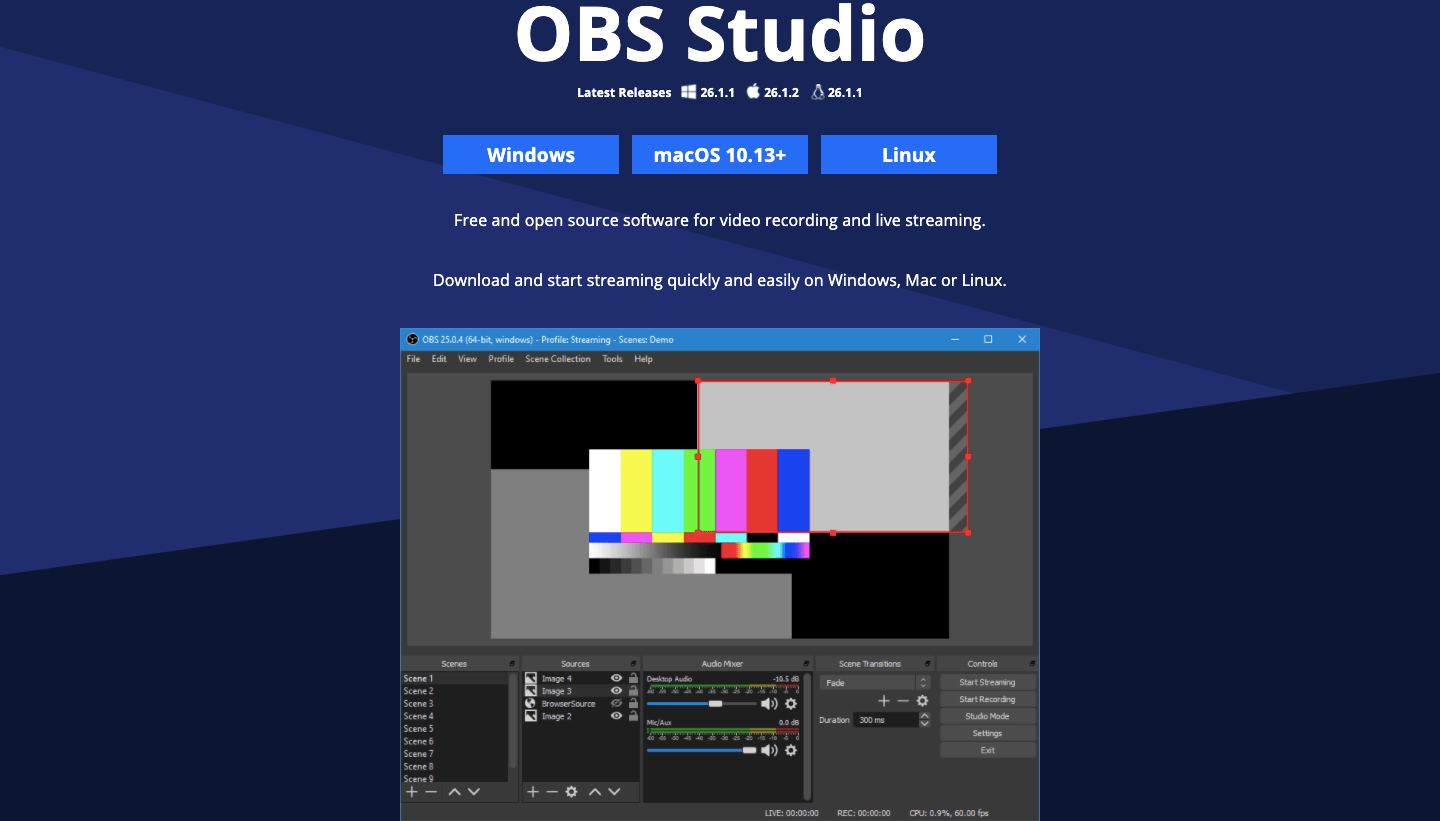Download OBS for Linux

pos(908,154)
